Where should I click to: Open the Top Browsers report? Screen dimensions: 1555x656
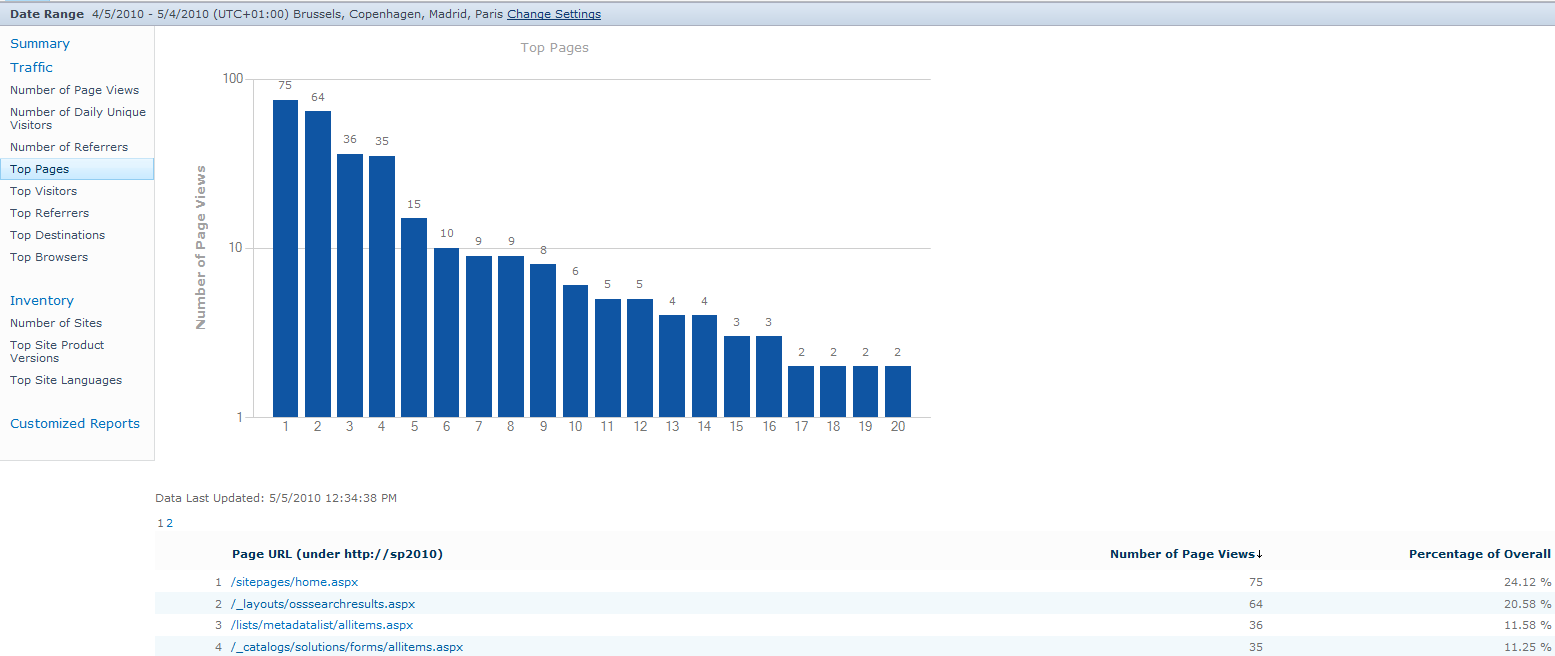tap(49, 257)
